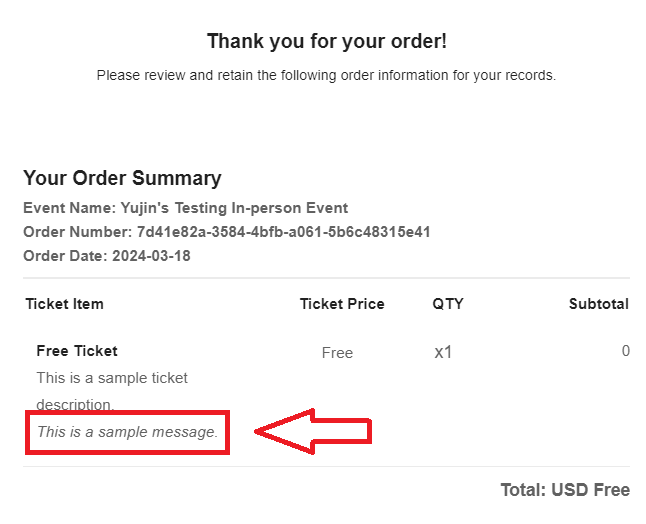Viewport: 646px width, 524px height.
Task: Click the Order Date 2024-03-18 line
Action: pyautogui.click(x=107, y=256)
